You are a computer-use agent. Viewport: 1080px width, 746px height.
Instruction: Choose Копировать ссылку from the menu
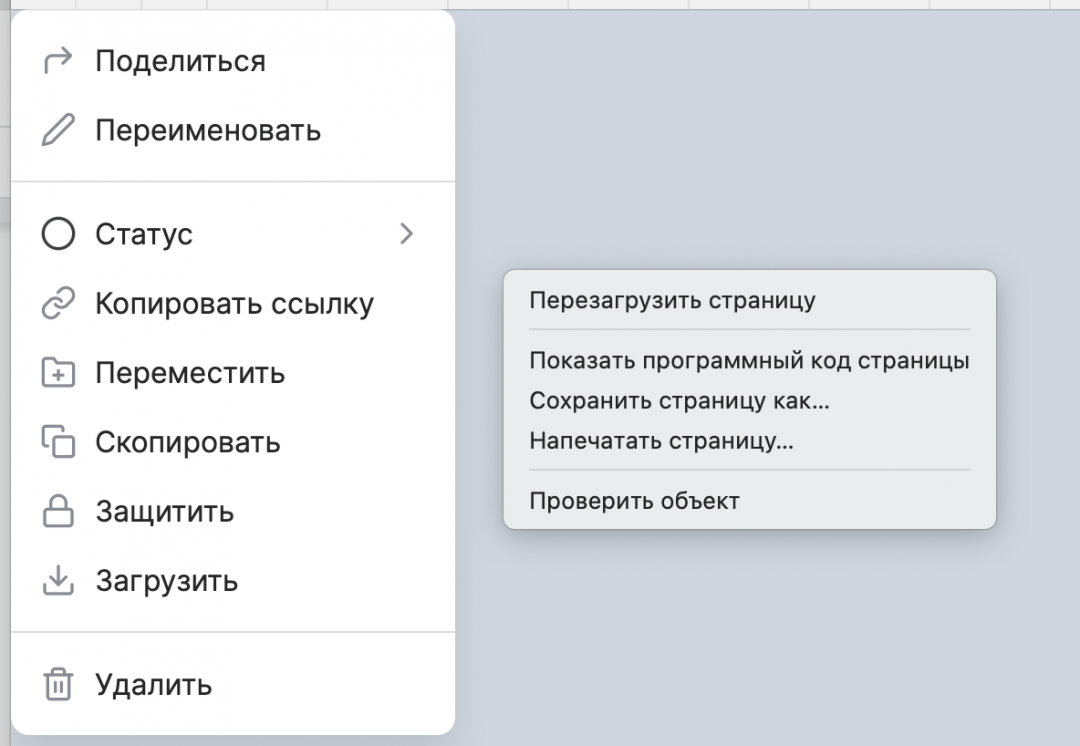(234, 303)
